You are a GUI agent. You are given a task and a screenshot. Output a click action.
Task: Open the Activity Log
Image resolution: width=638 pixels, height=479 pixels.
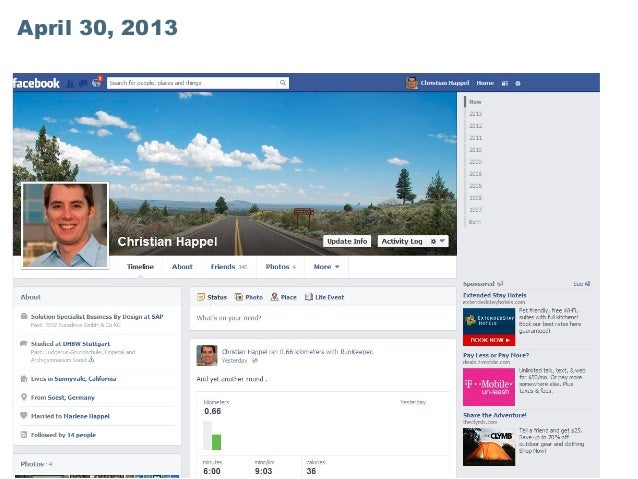[402, 241]
